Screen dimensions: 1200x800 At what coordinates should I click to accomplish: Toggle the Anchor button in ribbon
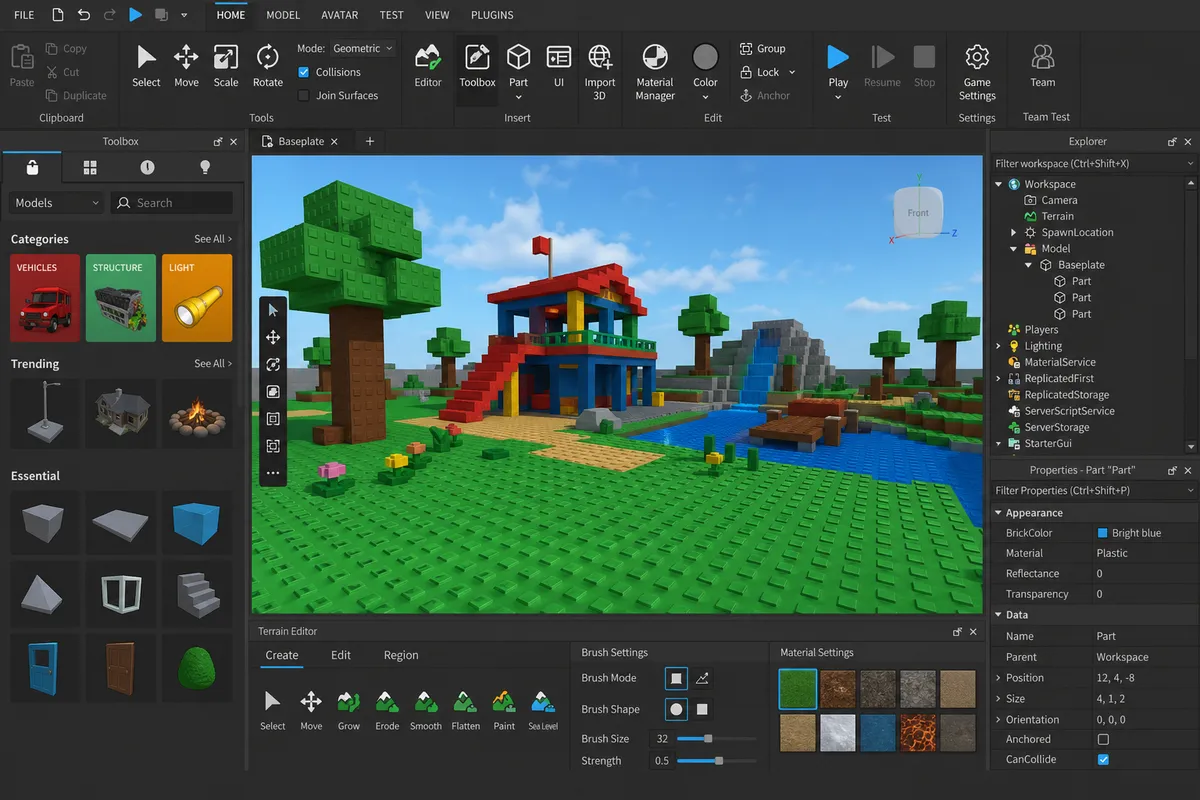point(765,96)
